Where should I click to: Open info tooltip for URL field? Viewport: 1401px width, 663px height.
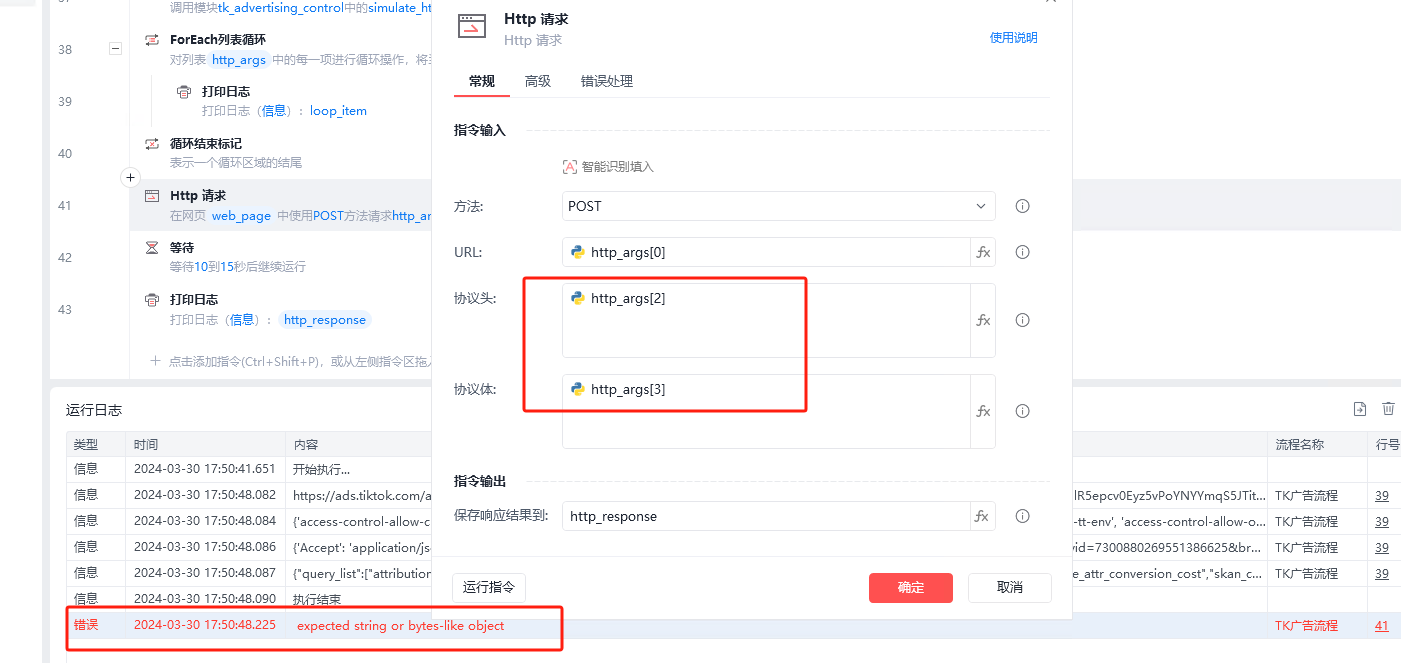[x=1022, y=252]
